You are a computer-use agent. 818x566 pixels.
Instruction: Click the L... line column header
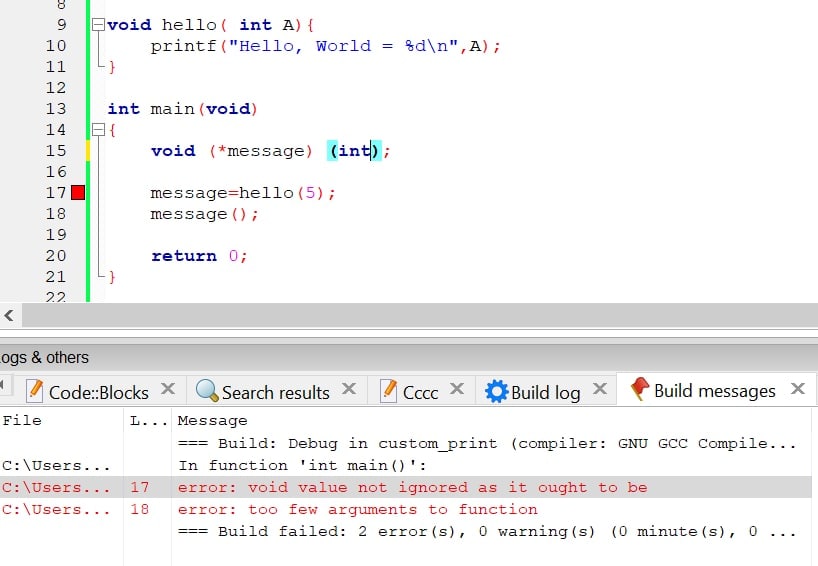(148, 420)
